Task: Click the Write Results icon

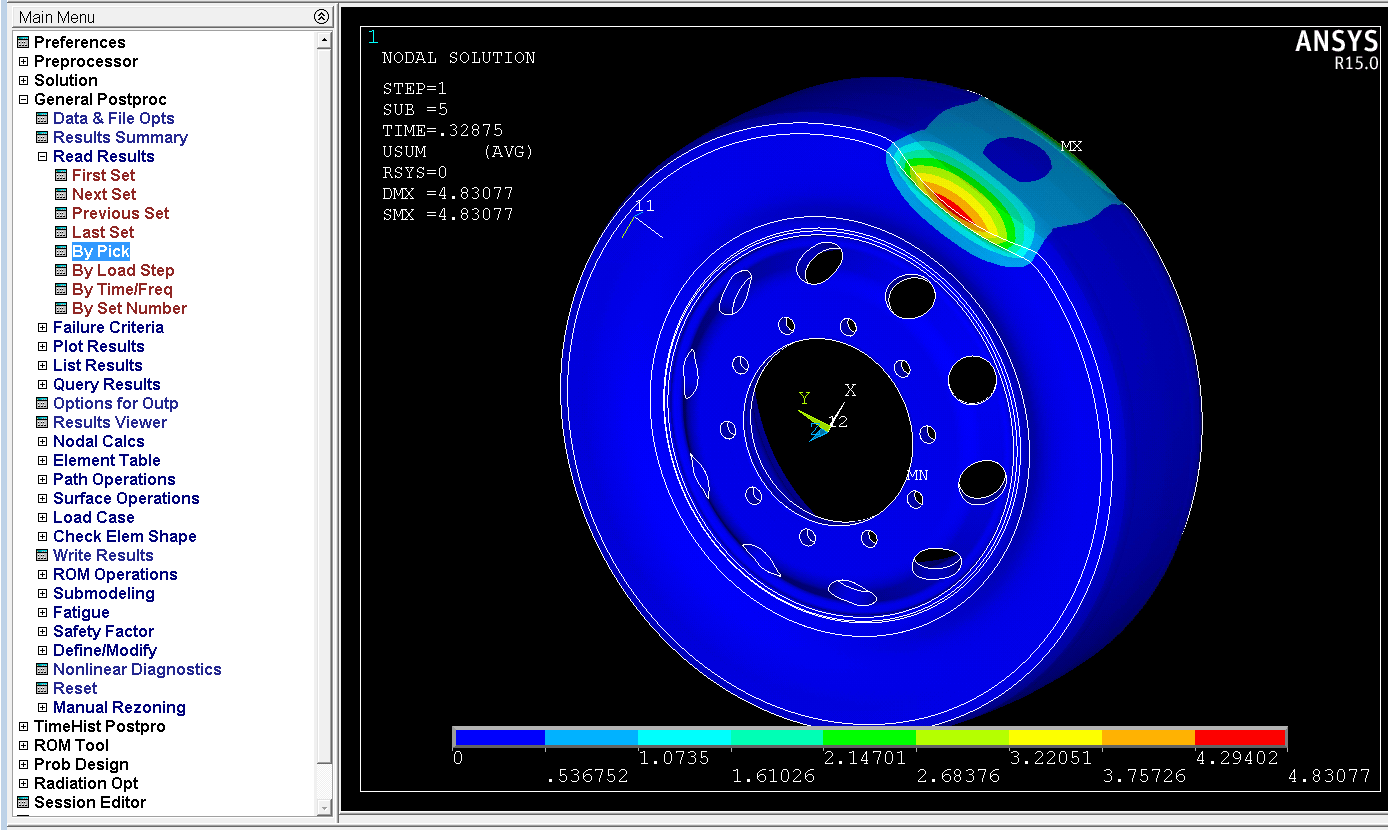Action: click(x=42, y=555)
